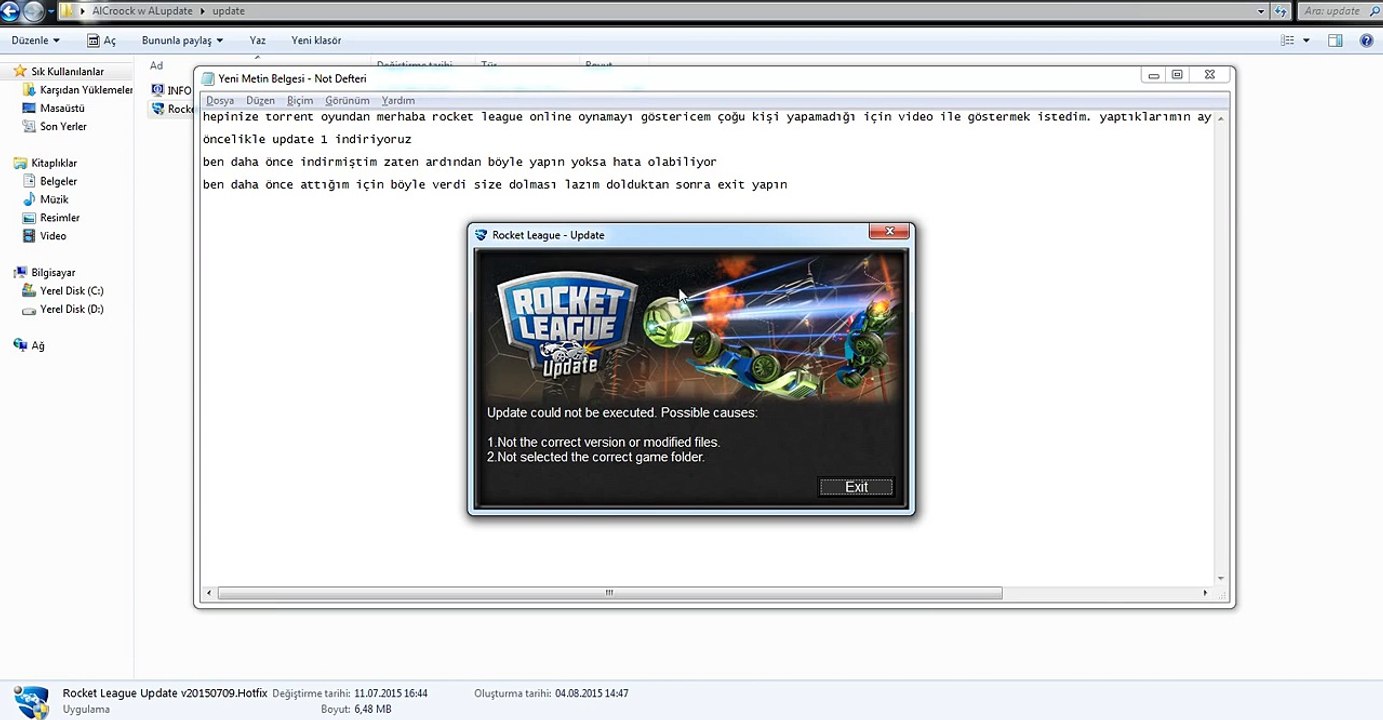Screen dimensions: 1383x720
Task: Select Ağ in the navigation pane
Action: pyautogui.click(x=38, y=345)
